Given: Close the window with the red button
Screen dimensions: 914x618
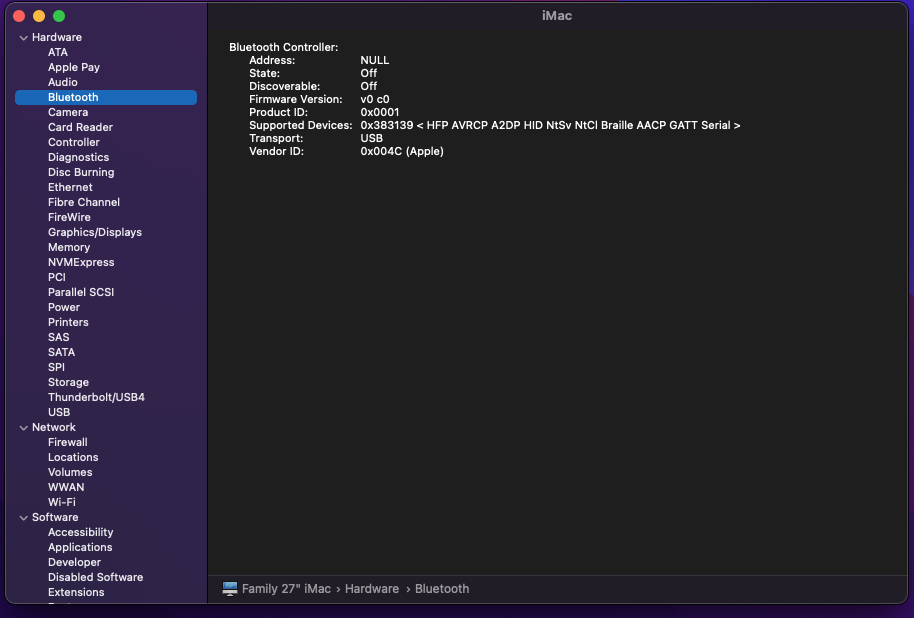Looking at the screenshot, I should (x=19, y=16).
